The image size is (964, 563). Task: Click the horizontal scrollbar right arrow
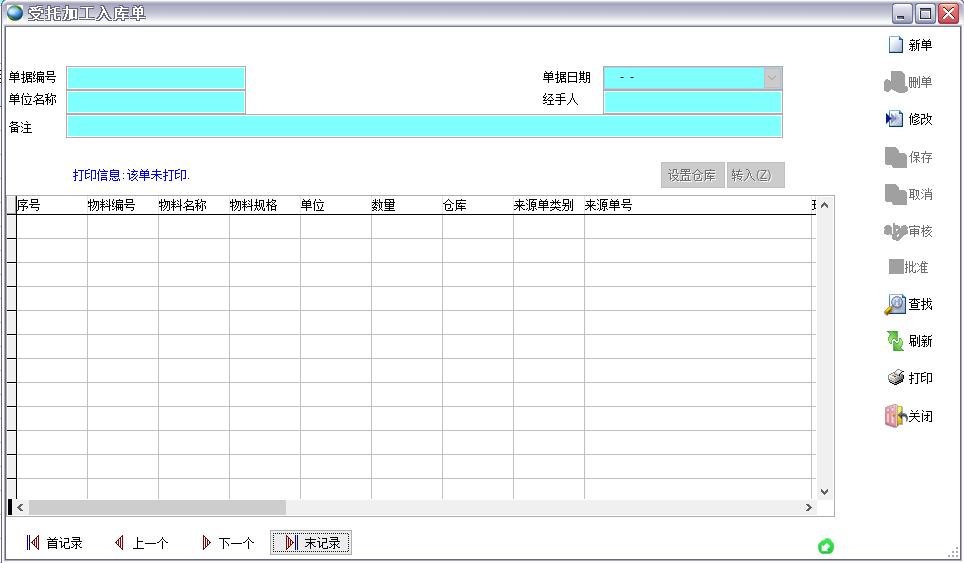[809, 508]
